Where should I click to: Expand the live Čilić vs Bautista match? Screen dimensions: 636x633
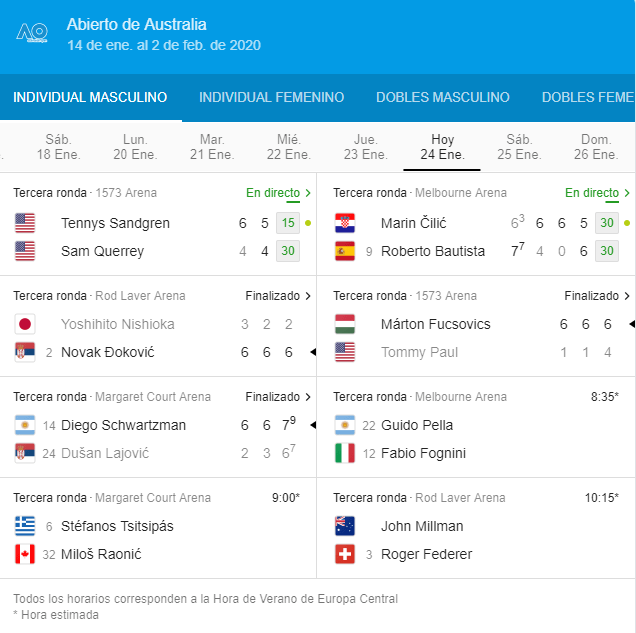click(x=598, y=193)
